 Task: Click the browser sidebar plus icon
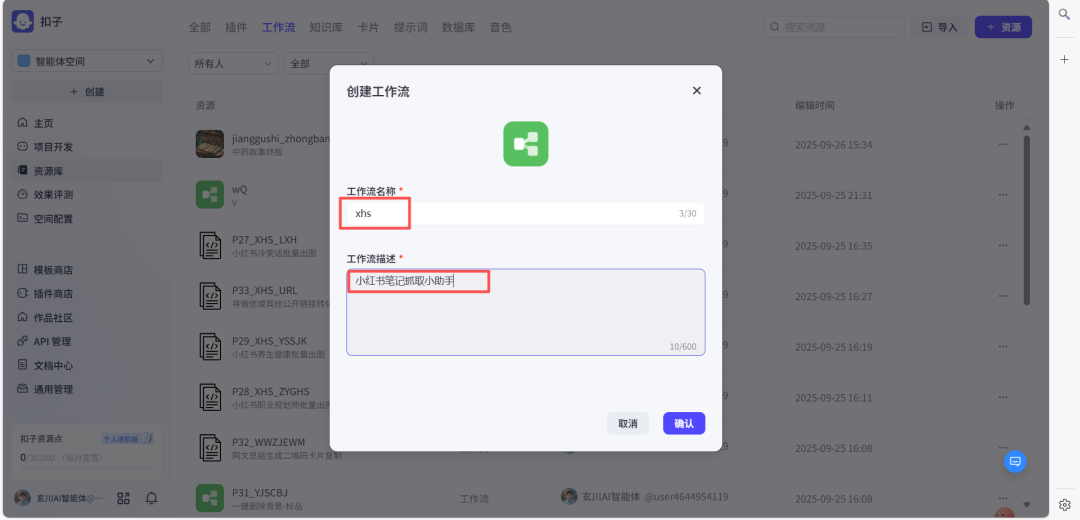[1064, 59]
